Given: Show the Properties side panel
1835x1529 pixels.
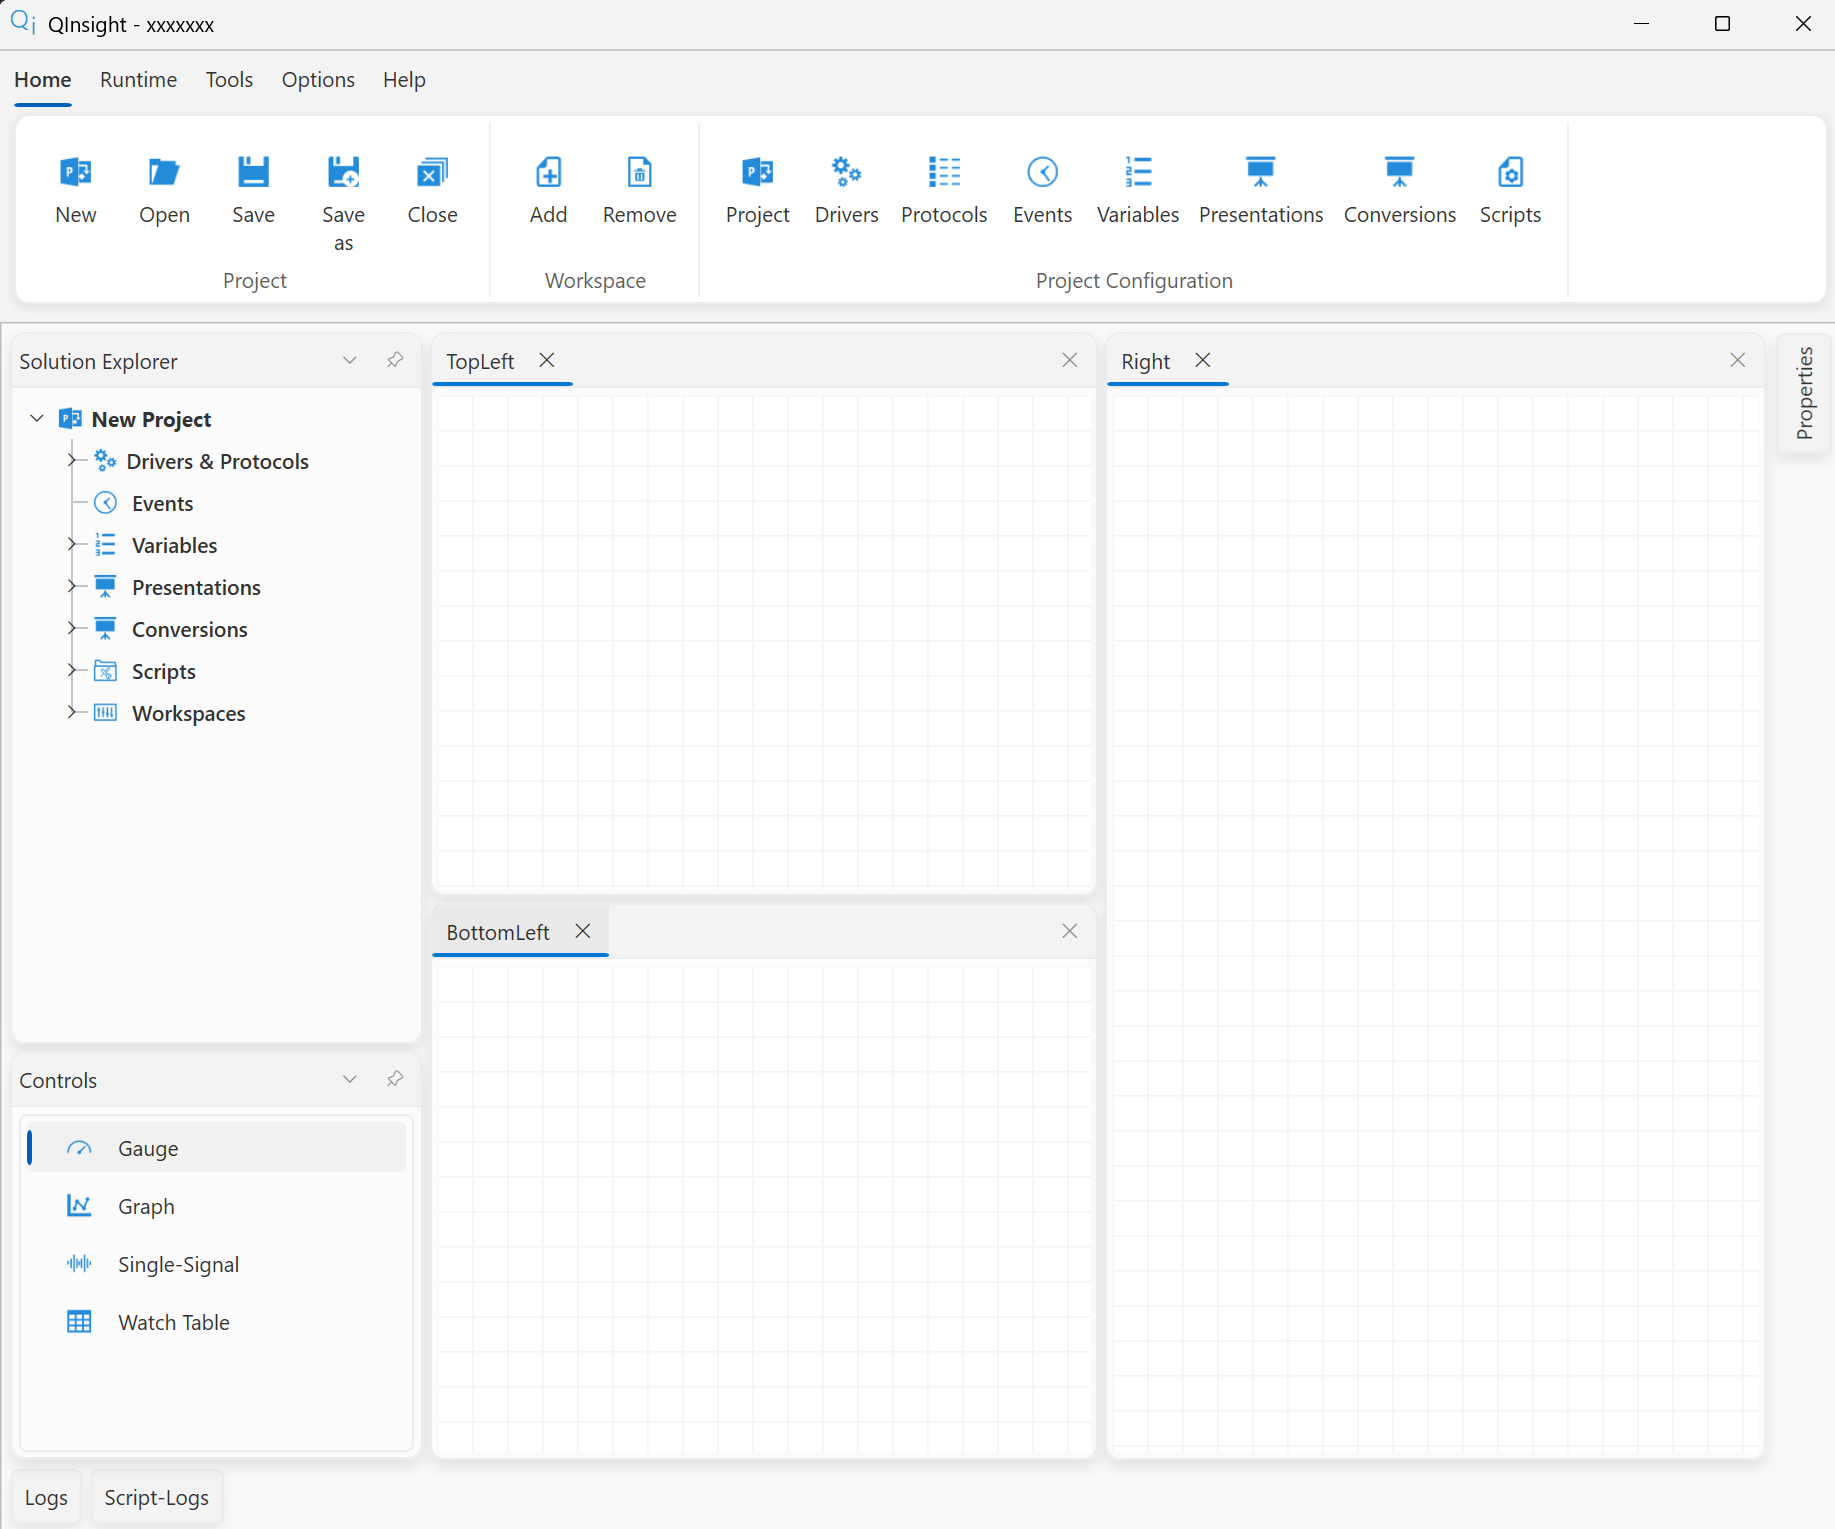Looking at the screenshot, I should 1804,393.
